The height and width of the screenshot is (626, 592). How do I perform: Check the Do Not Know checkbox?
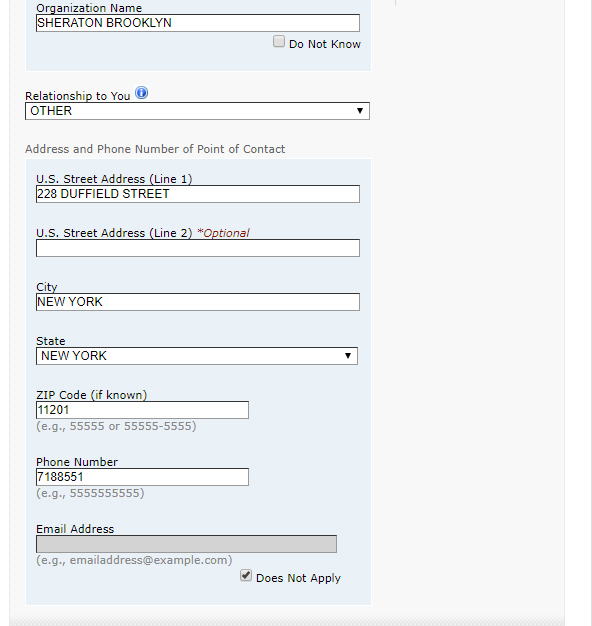(x=279, y=42)
